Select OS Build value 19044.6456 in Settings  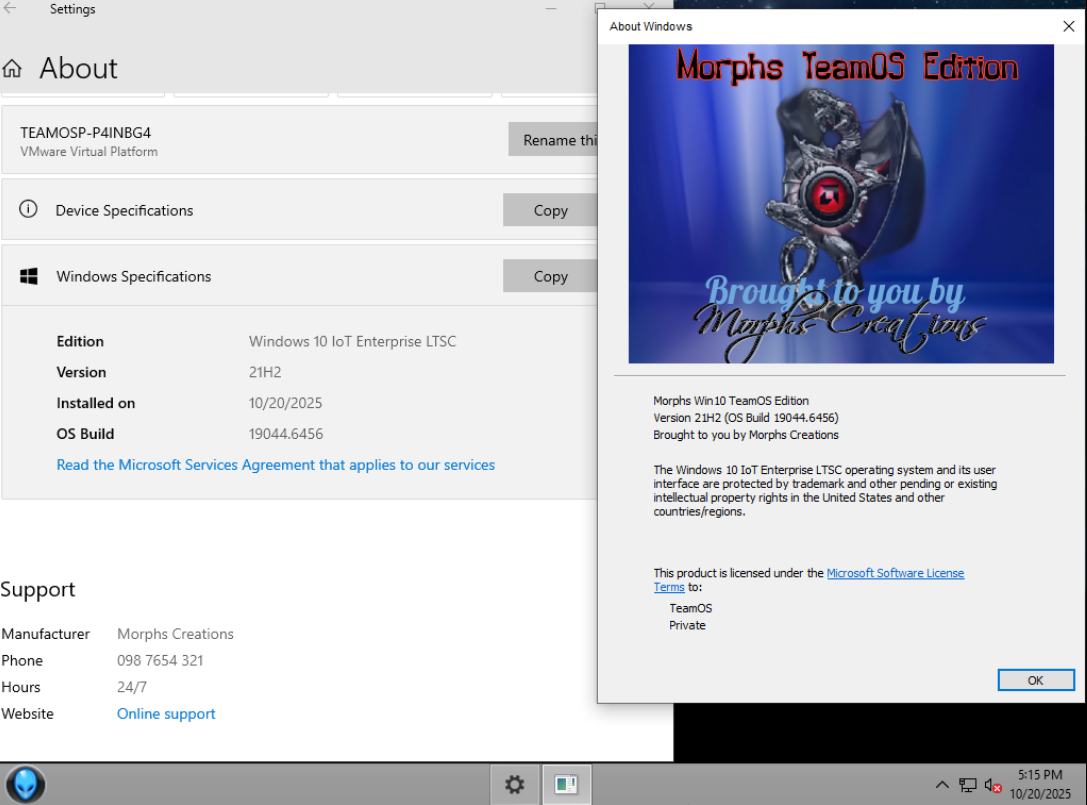286,434
